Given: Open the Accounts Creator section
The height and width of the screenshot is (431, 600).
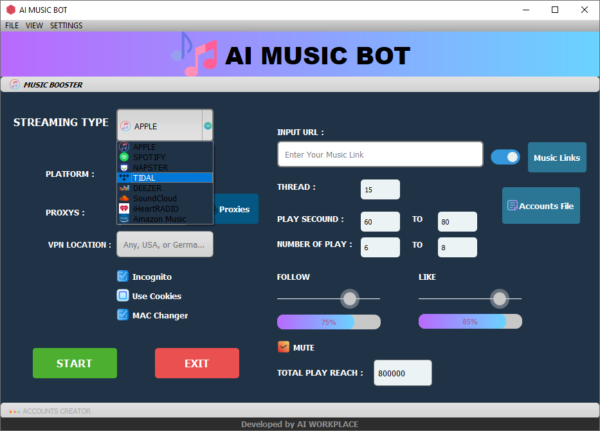Looking at the screenshot, I should (x=300, y=410).
